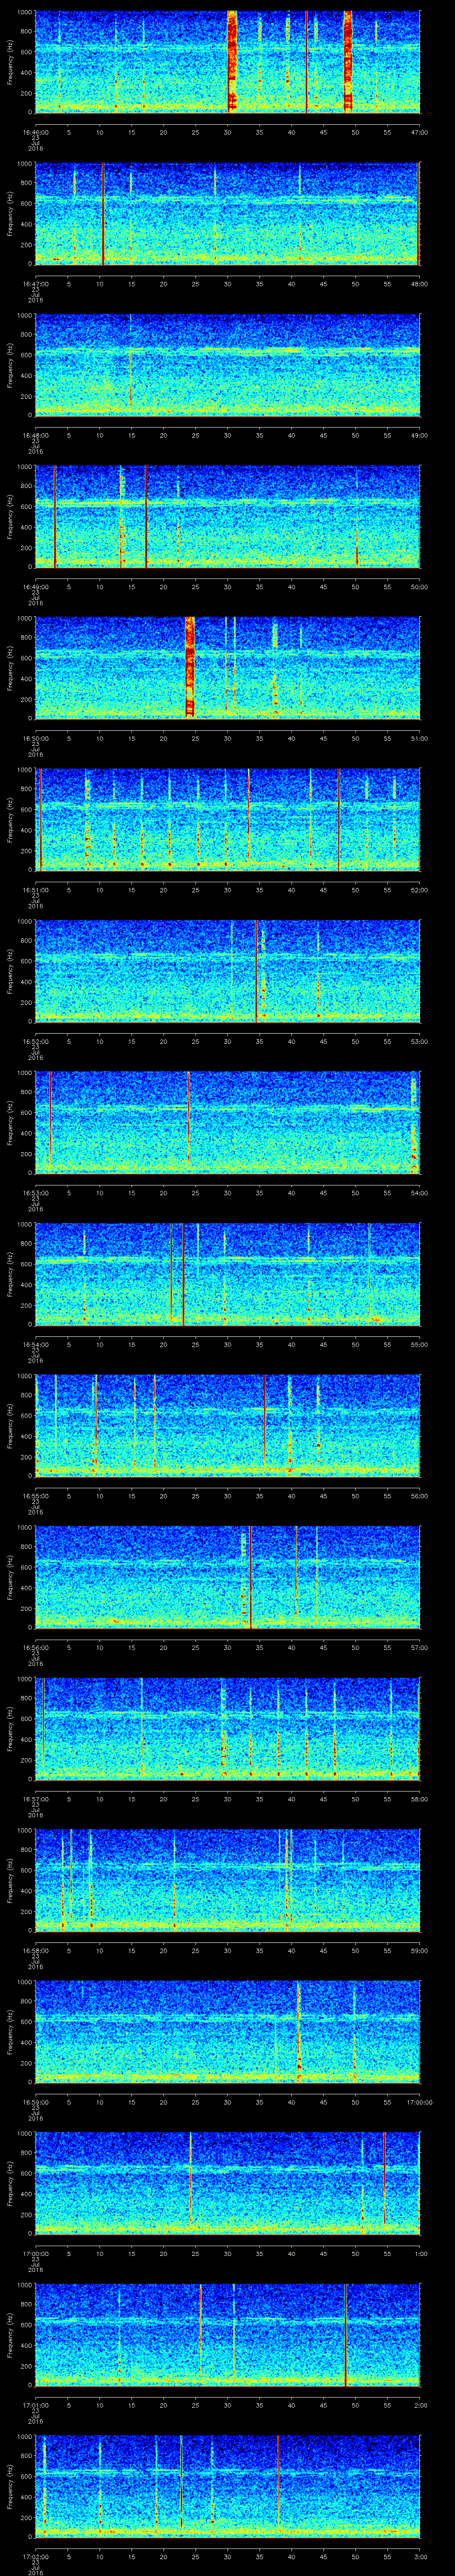Click the 16:47:00 start time label
This screenshot has width=455, height=2576.
click(36, 284)
